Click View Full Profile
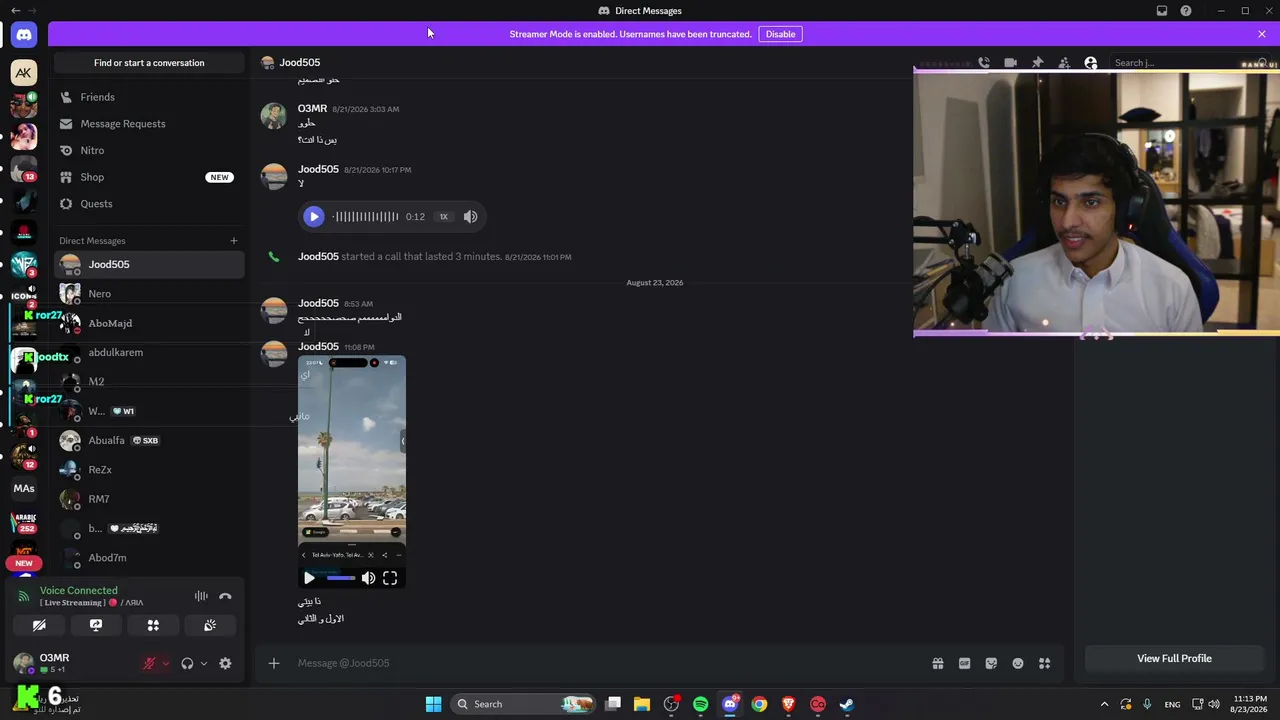 (x=1174, y=659)
